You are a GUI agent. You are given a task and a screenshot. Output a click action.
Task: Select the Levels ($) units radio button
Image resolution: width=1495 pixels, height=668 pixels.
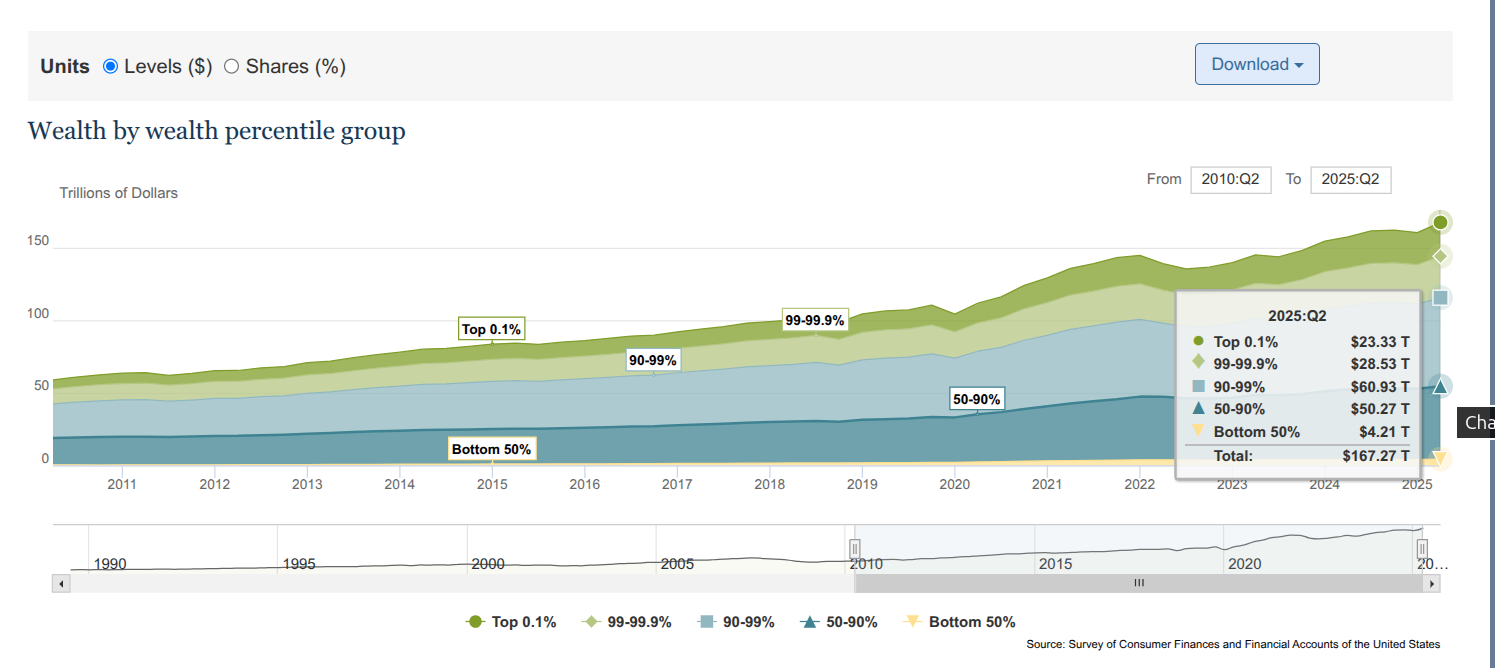point(111,67)
